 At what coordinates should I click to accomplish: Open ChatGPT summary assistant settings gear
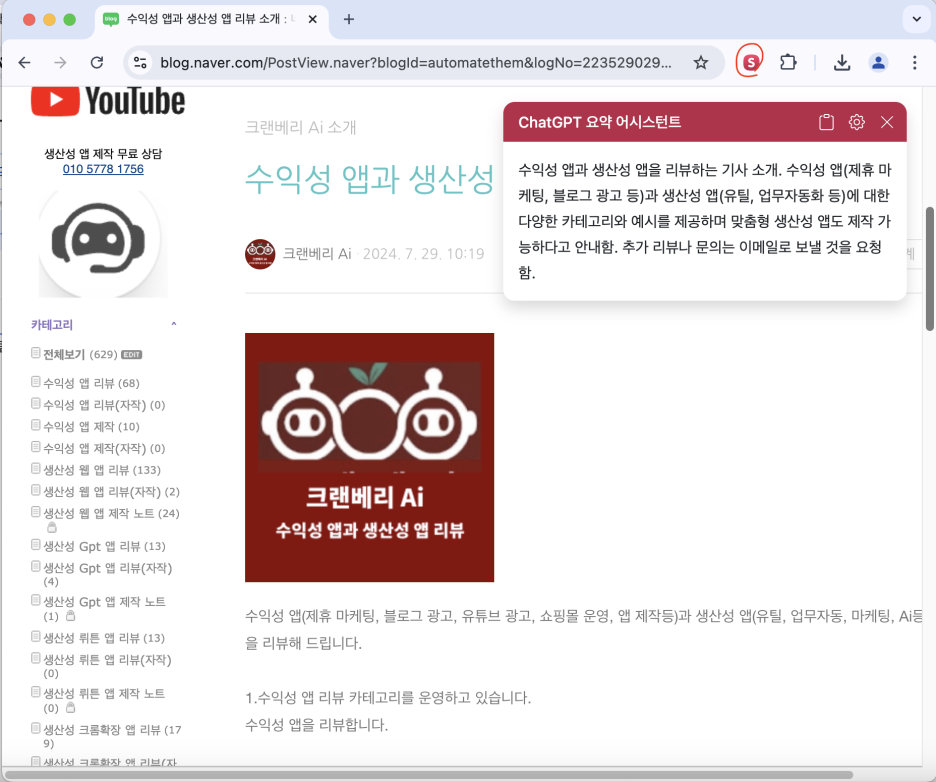(x=857, y=122)
